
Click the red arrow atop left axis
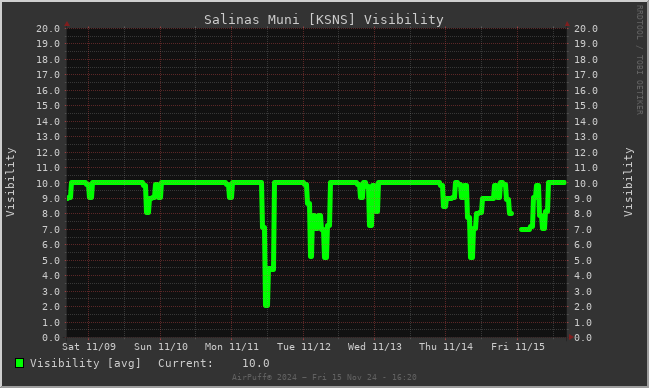(x=67, y=24)
